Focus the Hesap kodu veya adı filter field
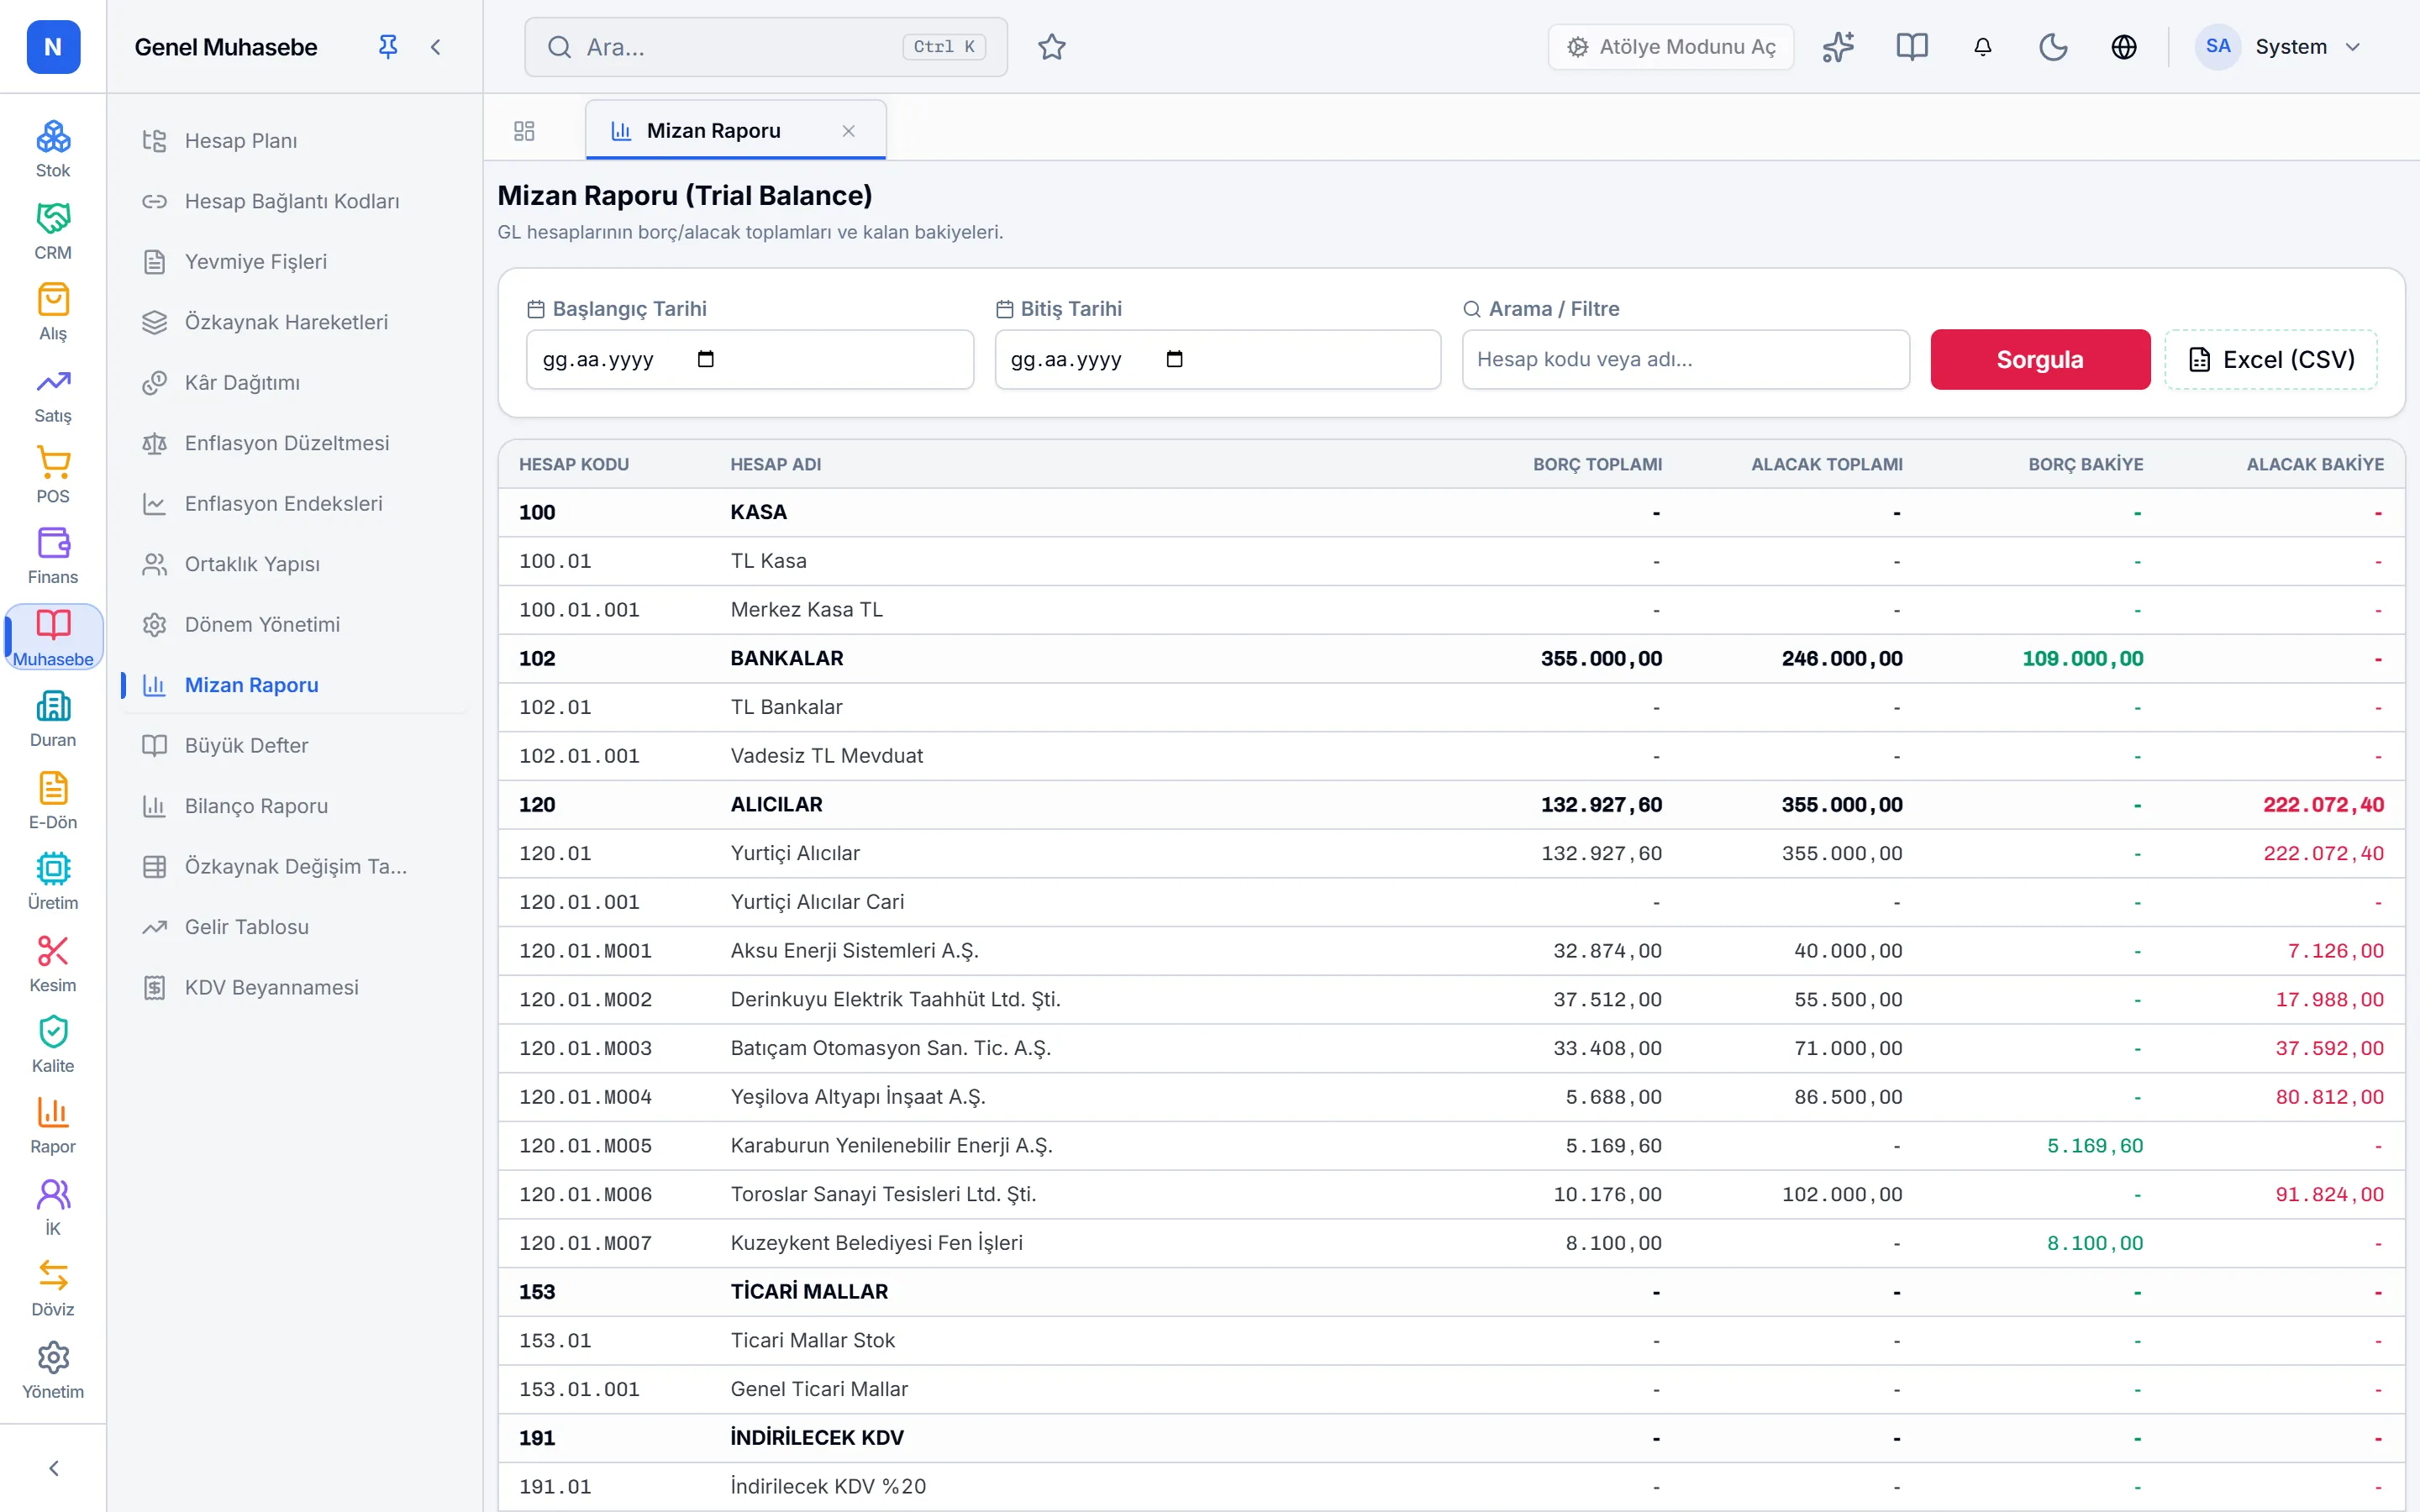The height and width of the screenshot is (1512, 2420). [1685, 359]
